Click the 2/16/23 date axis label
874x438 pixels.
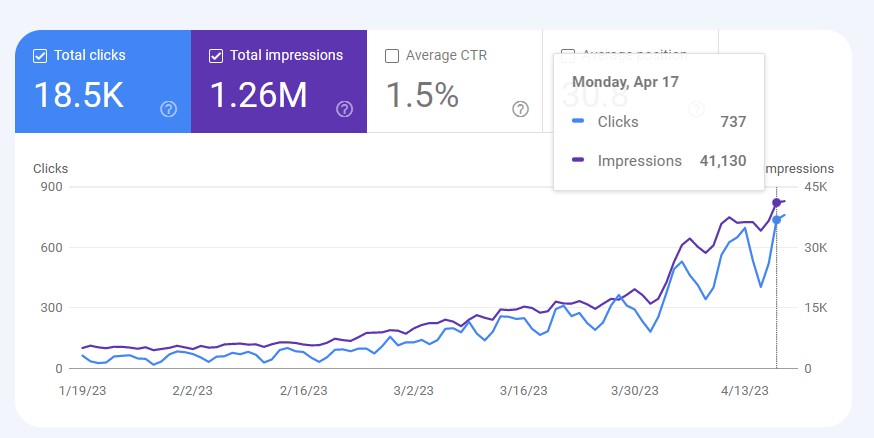(303, 391)
